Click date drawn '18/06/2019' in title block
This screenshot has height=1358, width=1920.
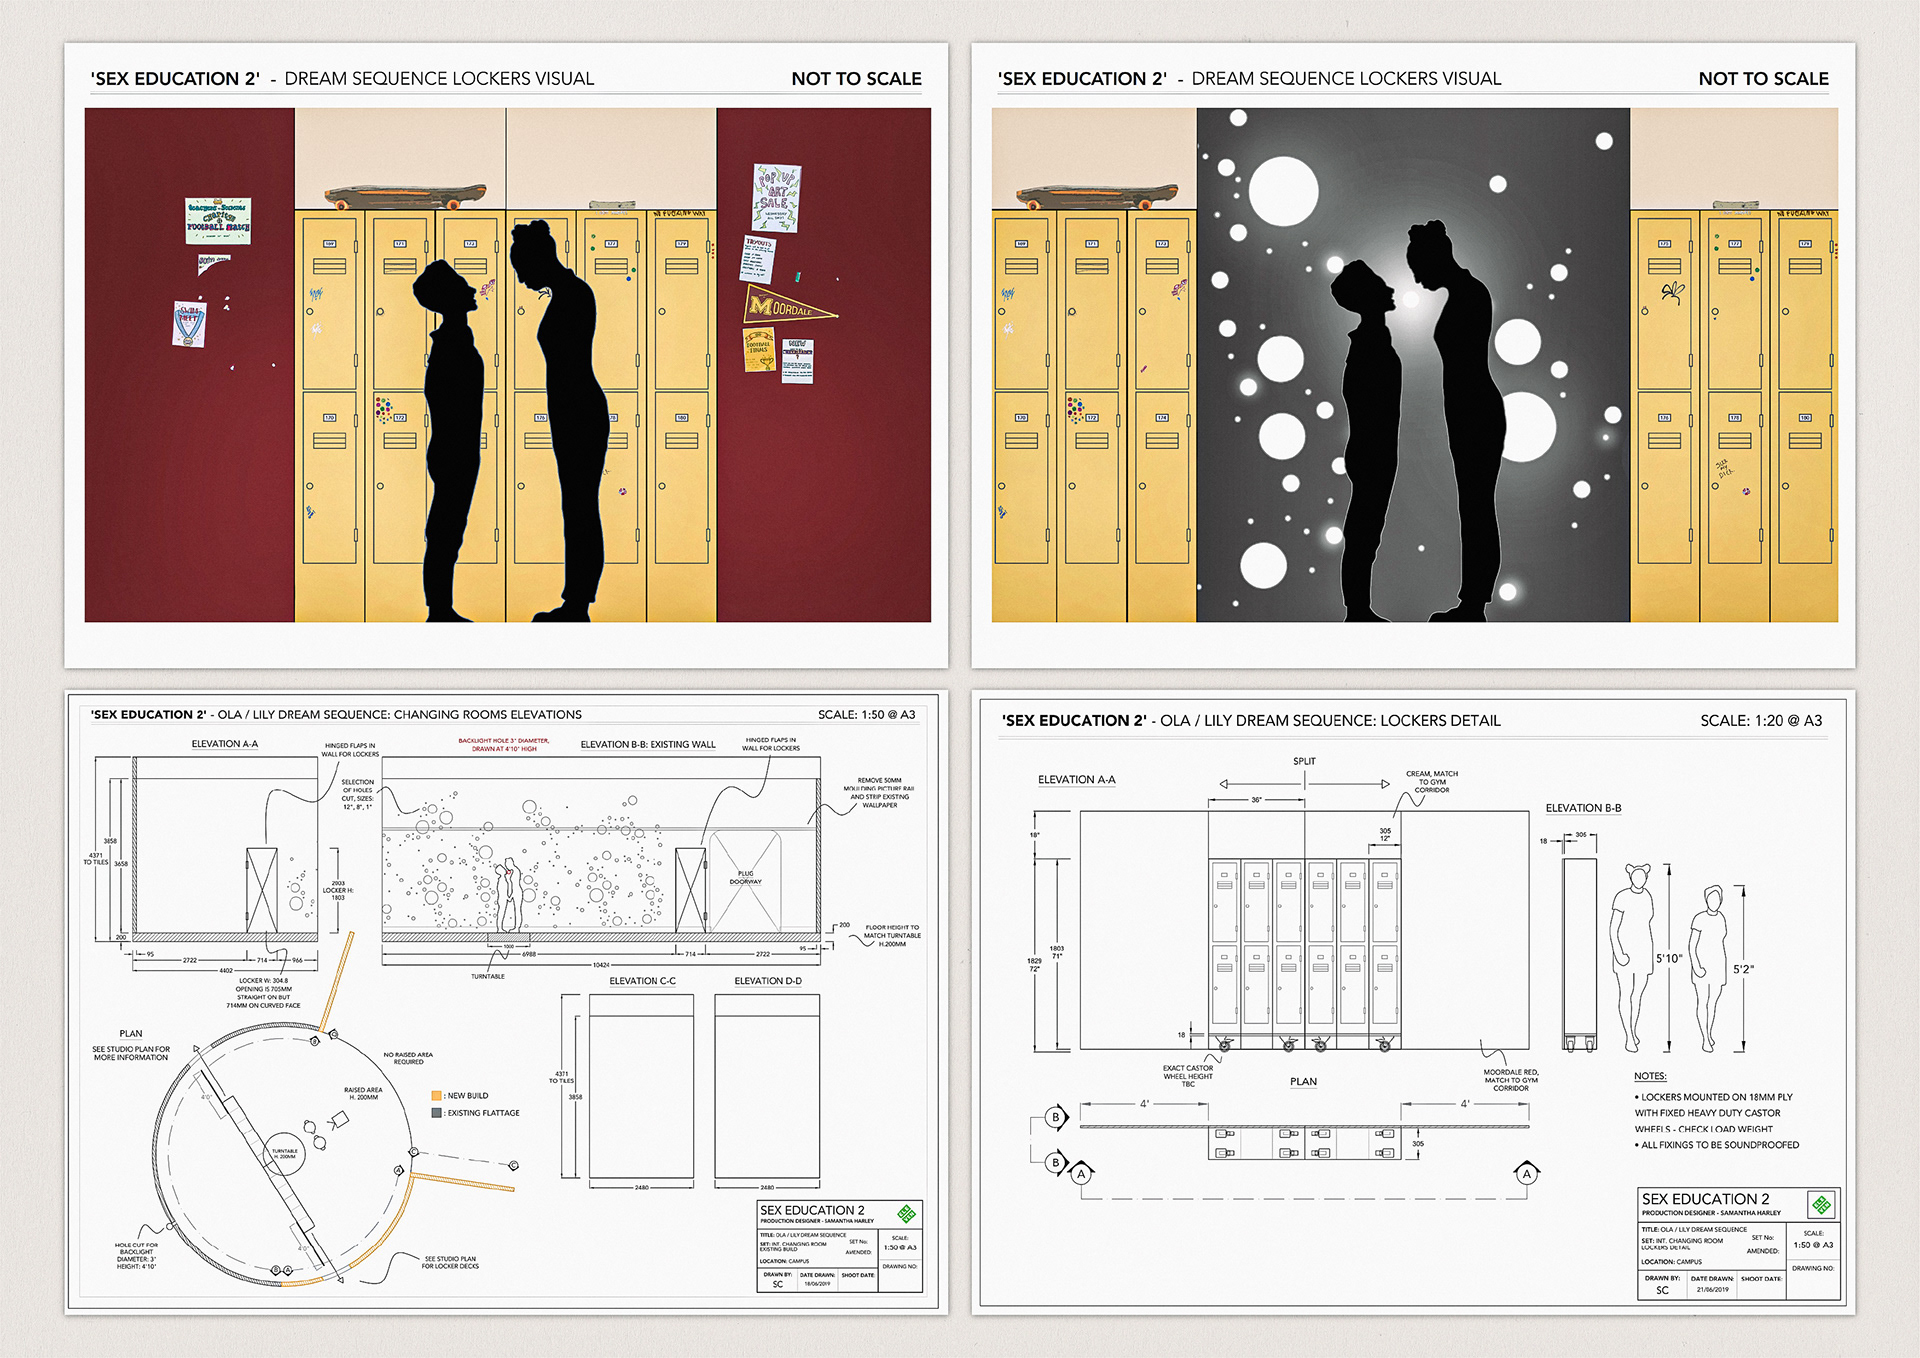(817, 1284)
